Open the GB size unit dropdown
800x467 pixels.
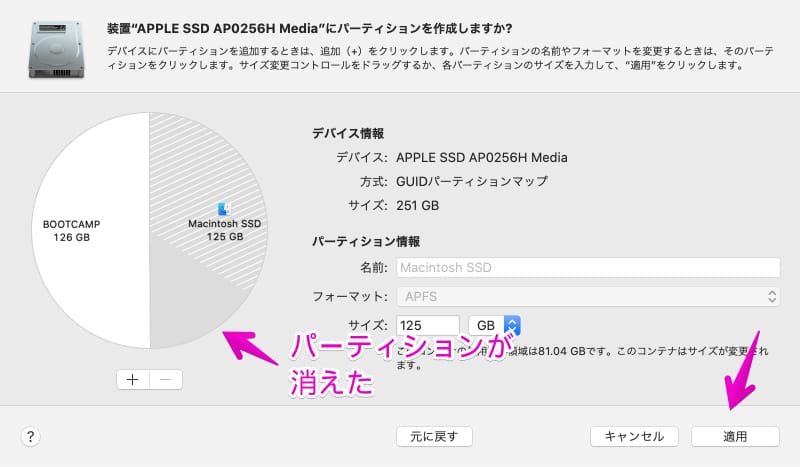pos(494,325)
